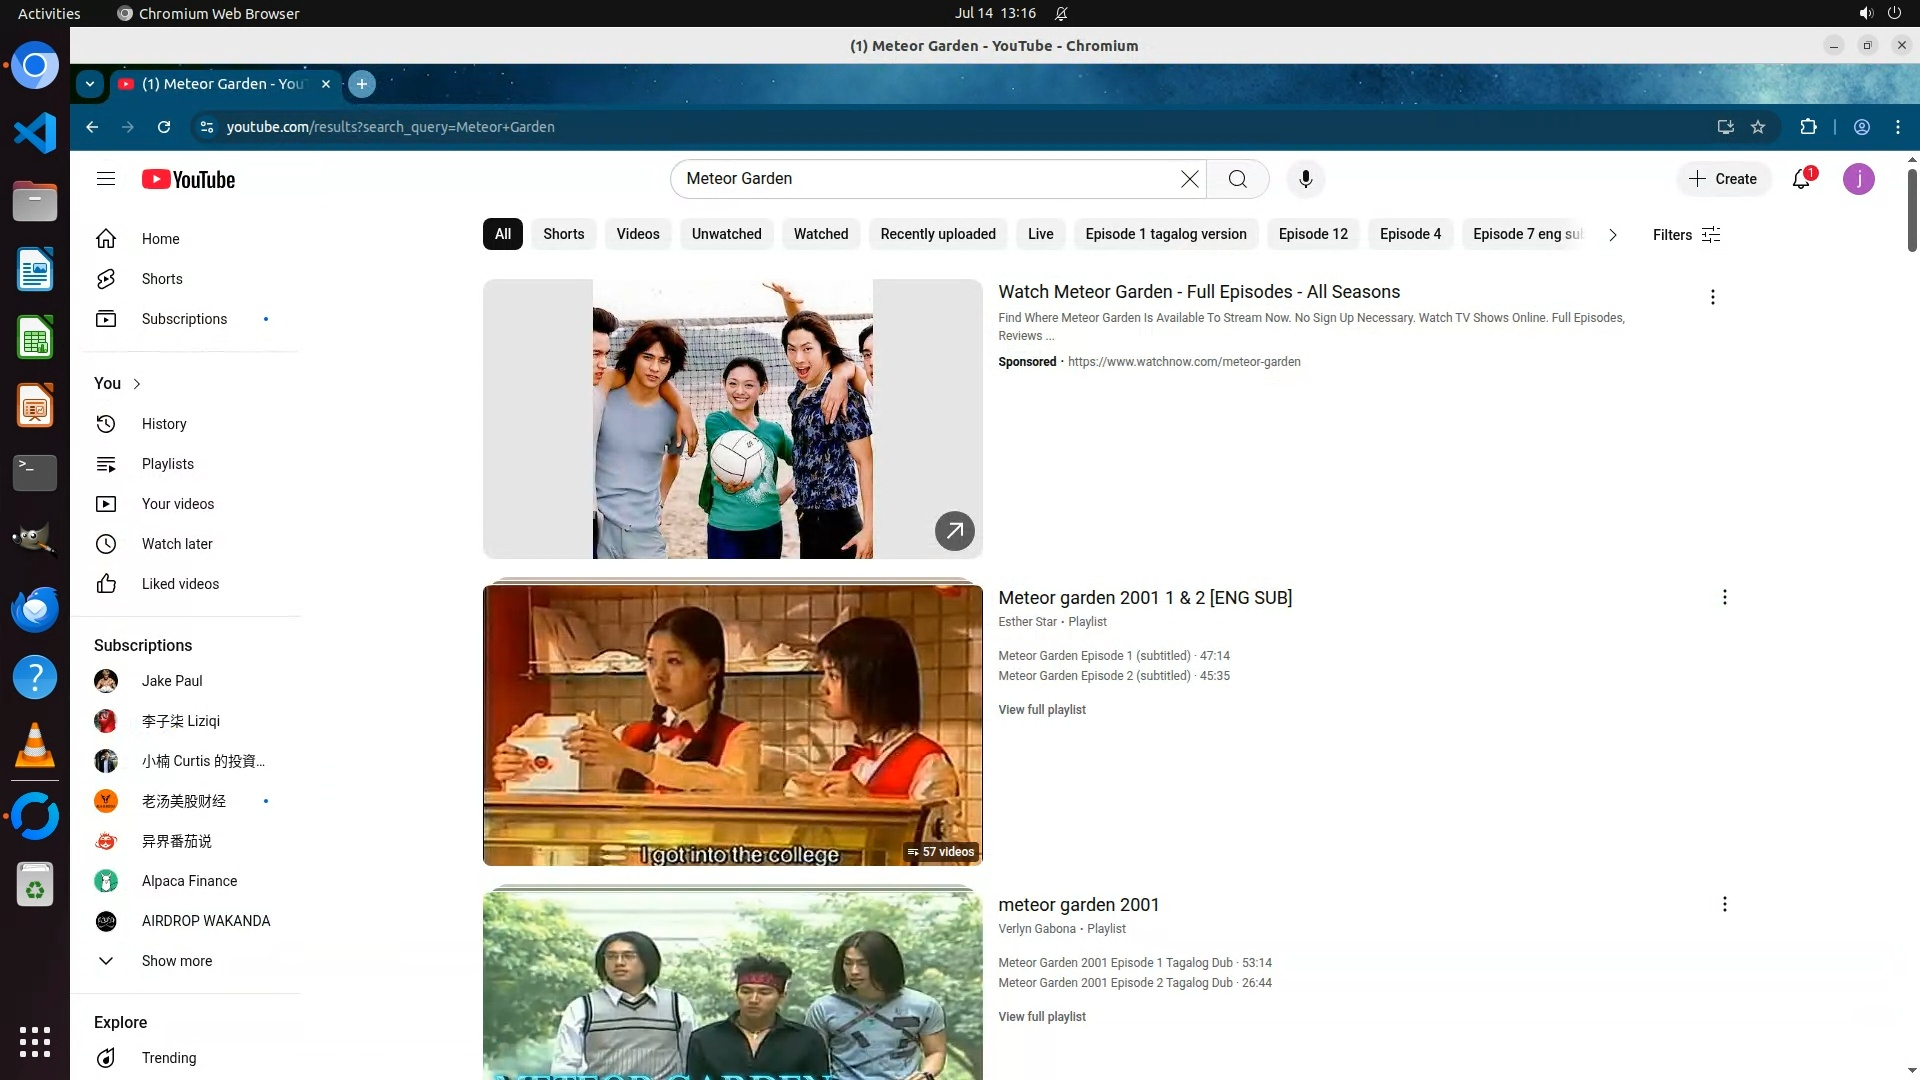Toggle the Live filter chip
Image resolution: width=1920 pixels, height=1080 pixels.
click(1040, 234)
